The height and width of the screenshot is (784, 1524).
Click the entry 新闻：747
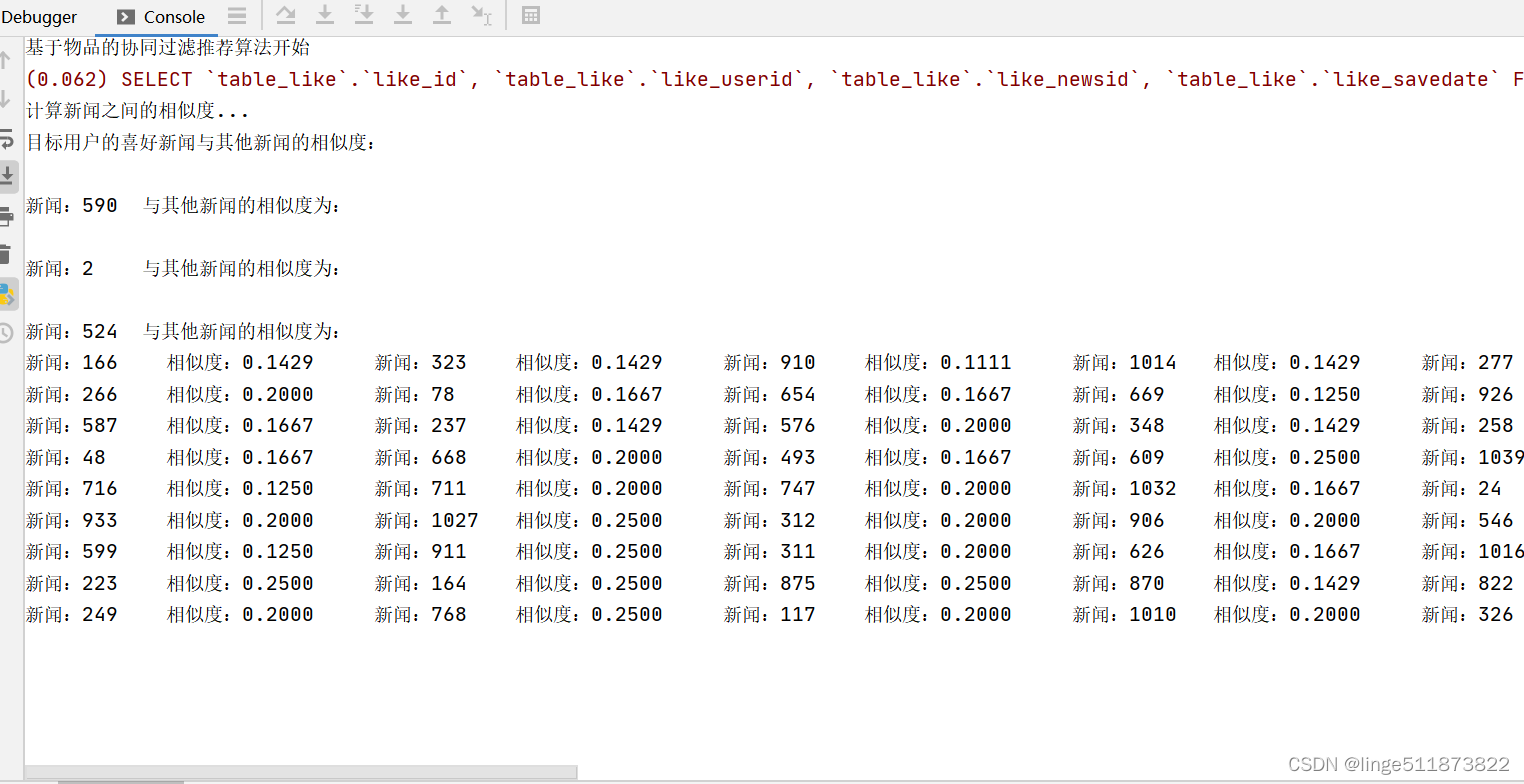pyautogui.click(x=770, y=488)
